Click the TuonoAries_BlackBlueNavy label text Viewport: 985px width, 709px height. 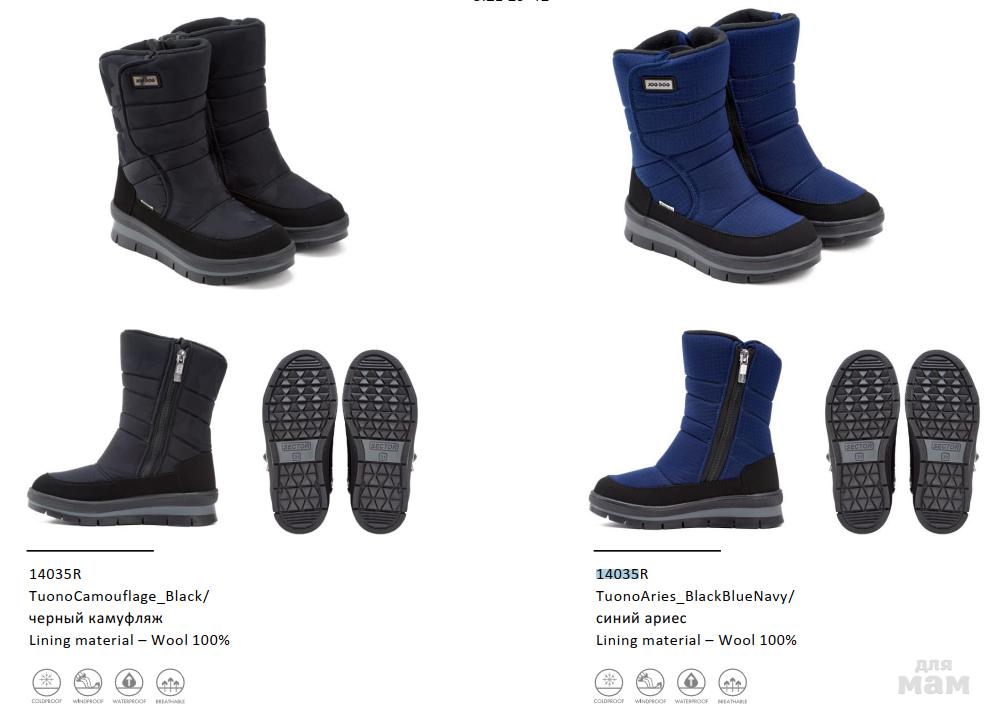(x=695, y=596)
